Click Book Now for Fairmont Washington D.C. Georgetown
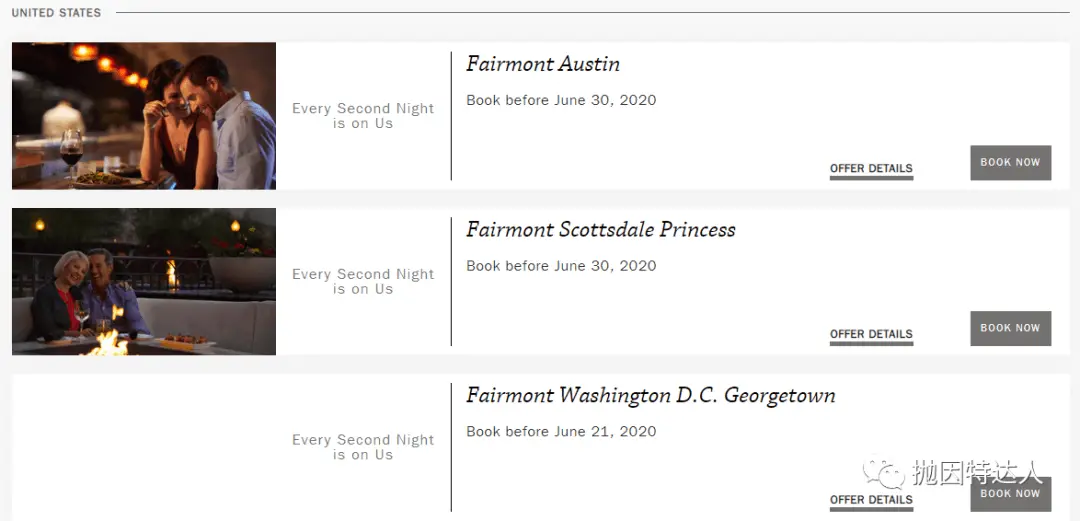Screen dimensions: 1080x521 [x=1010, y=494]
